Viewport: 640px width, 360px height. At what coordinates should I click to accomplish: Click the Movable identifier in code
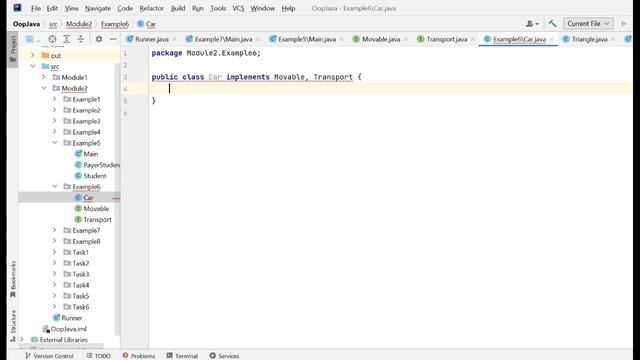click(289, 77)
